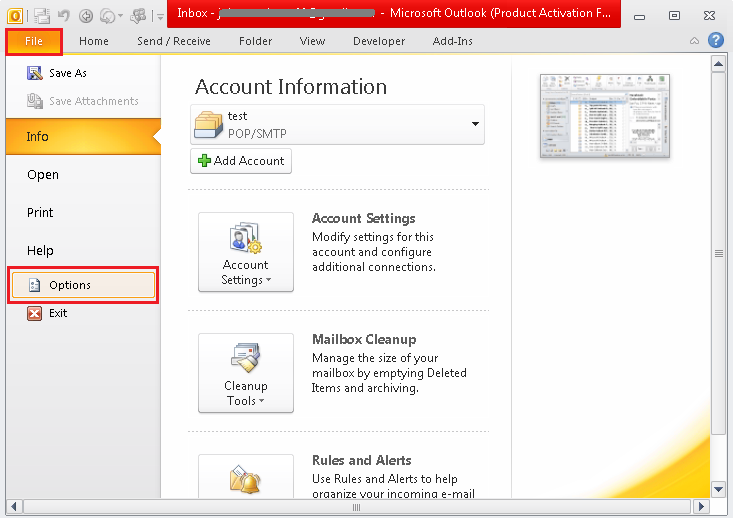Click the Add Account button
Screen dimensions: 733x518
241,161
